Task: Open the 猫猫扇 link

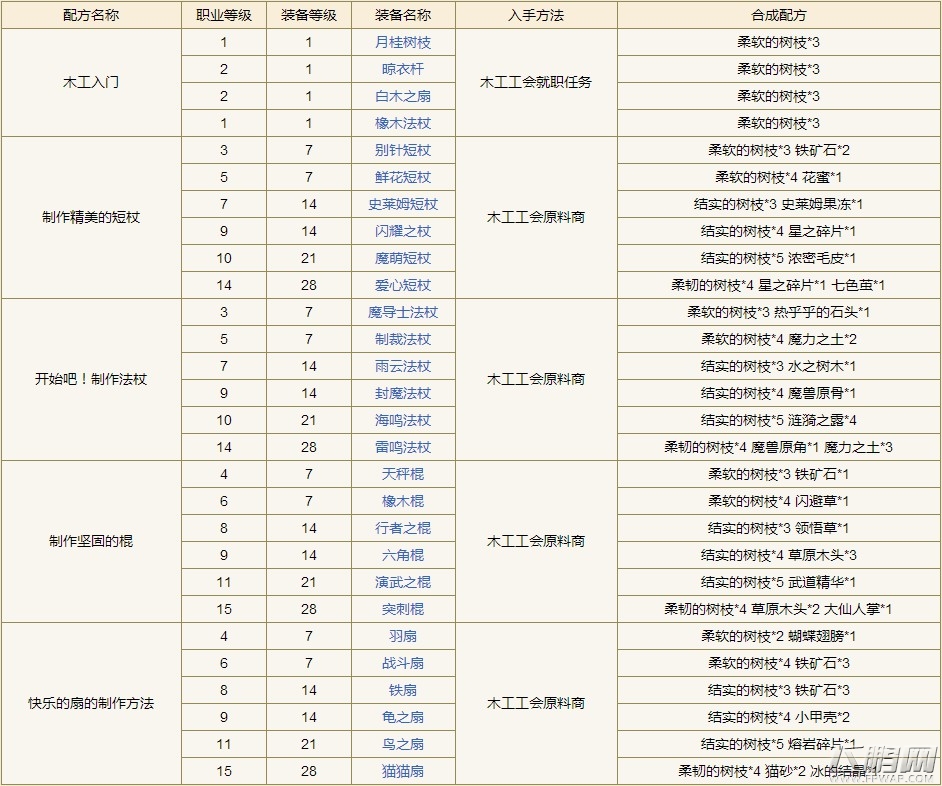Action: coord(403,772)
